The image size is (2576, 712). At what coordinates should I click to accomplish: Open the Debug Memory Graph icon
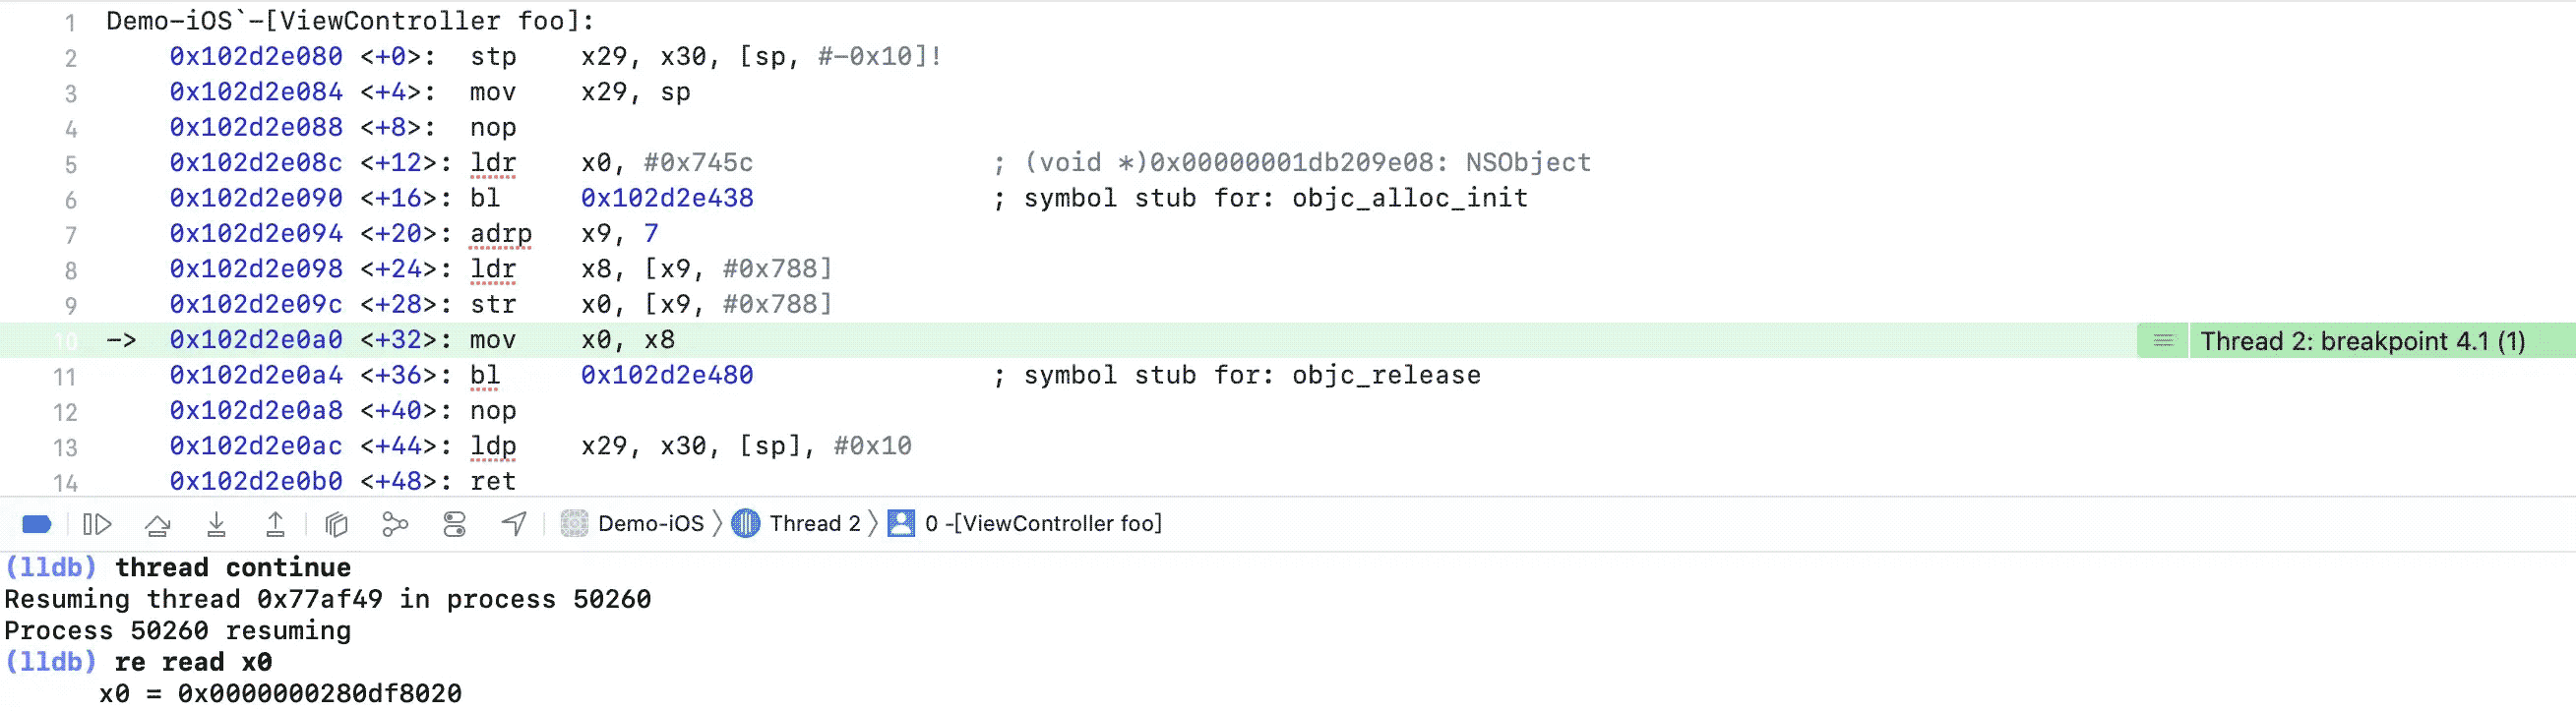[x=396, y=524]
